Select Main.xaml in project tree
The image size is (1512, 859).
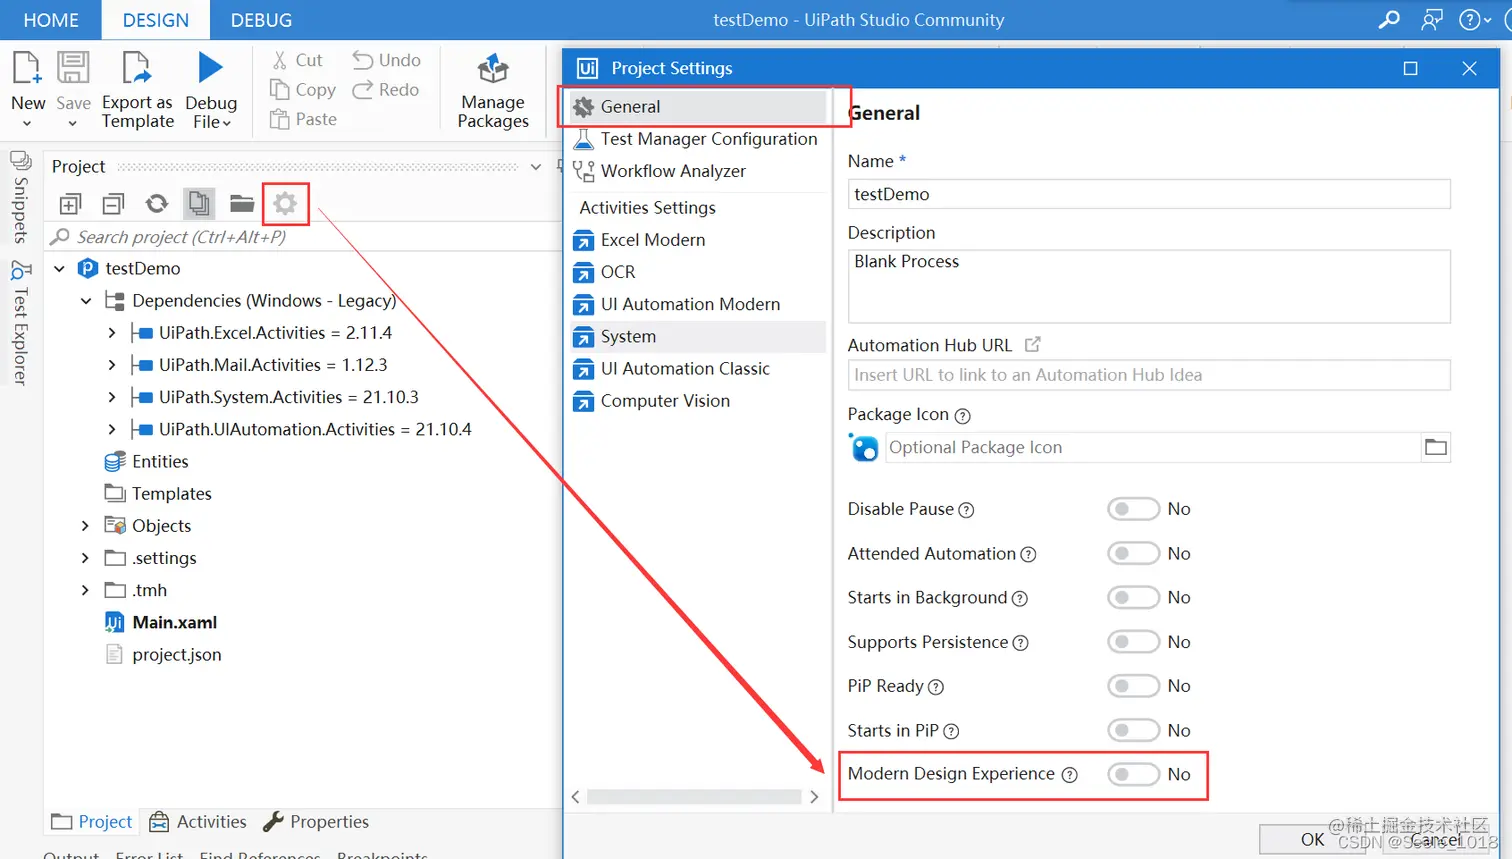click(x=175, y=622)
